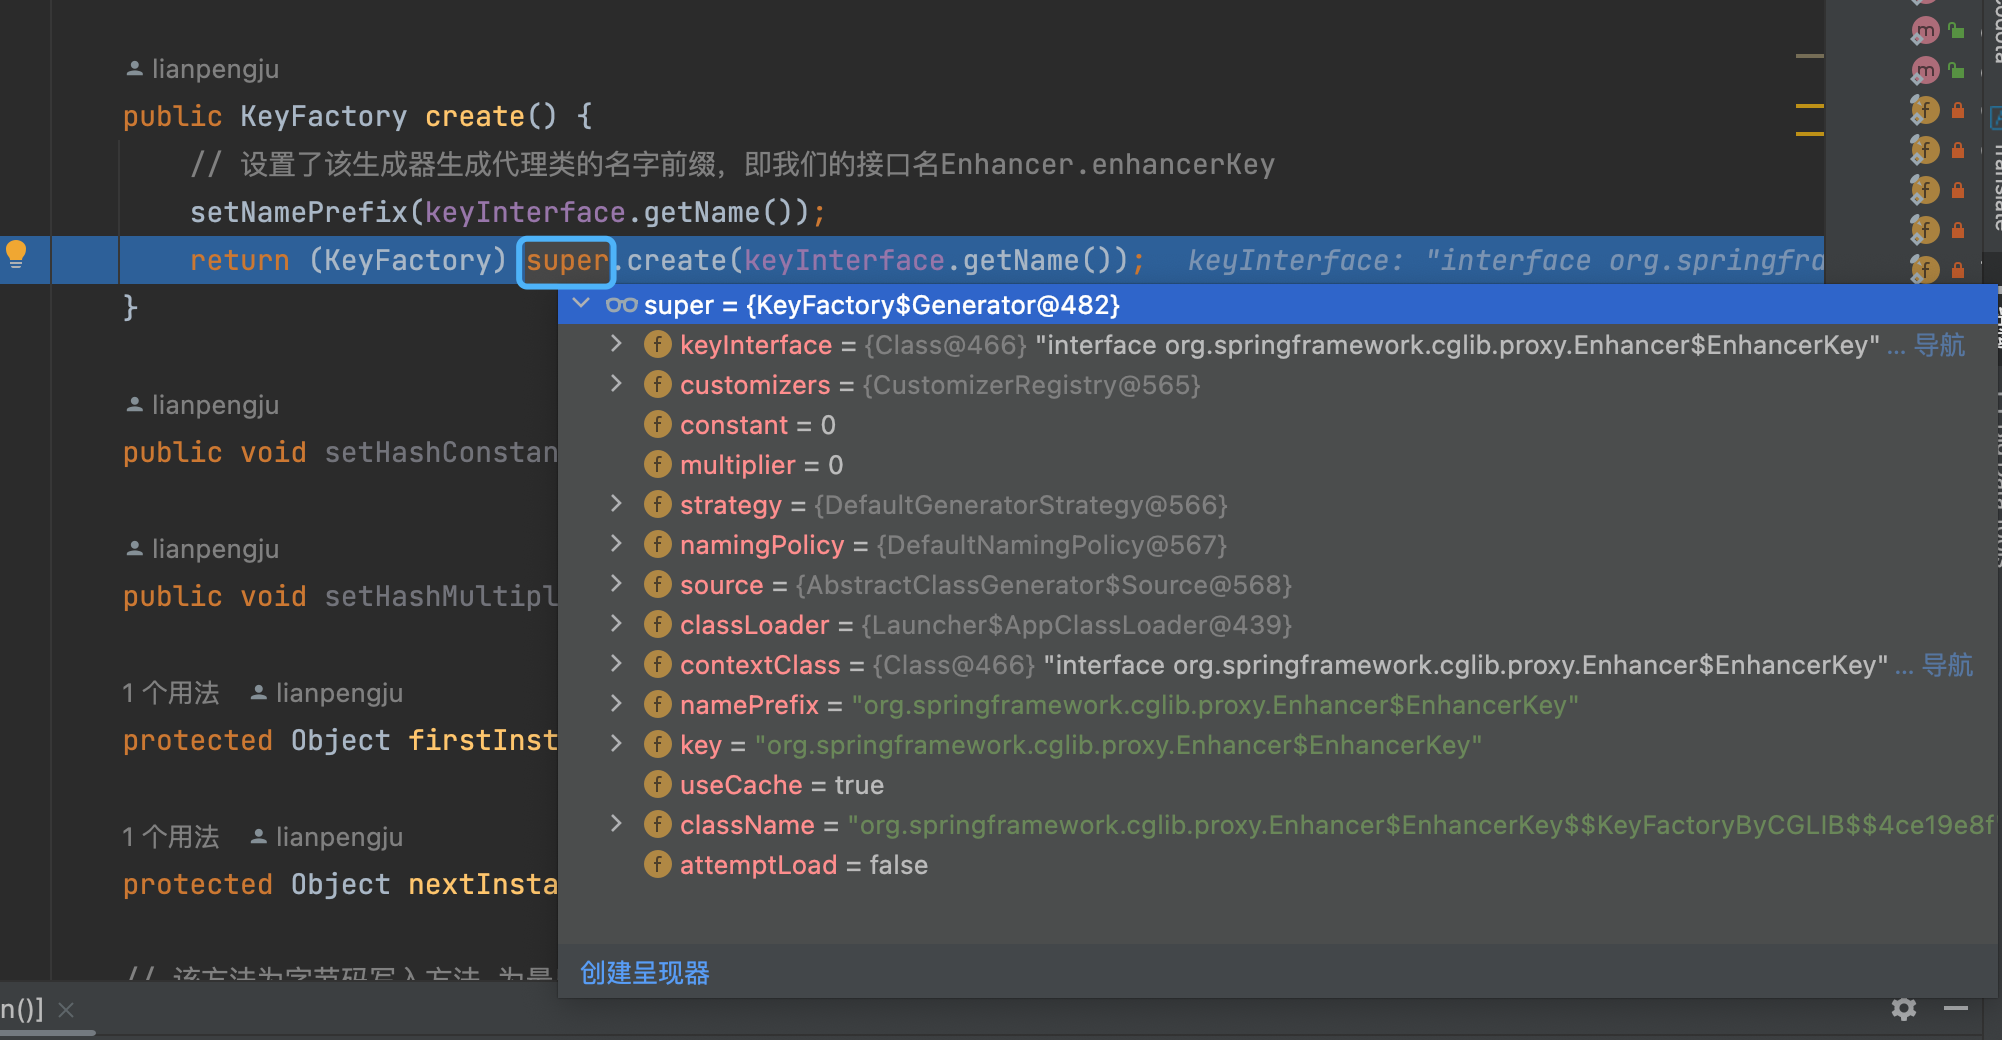This screenshot has width=2002, height=1040.
Task: Click the field icon for attemptLoad
Action: pyautogui.click(x=657, y=865)
